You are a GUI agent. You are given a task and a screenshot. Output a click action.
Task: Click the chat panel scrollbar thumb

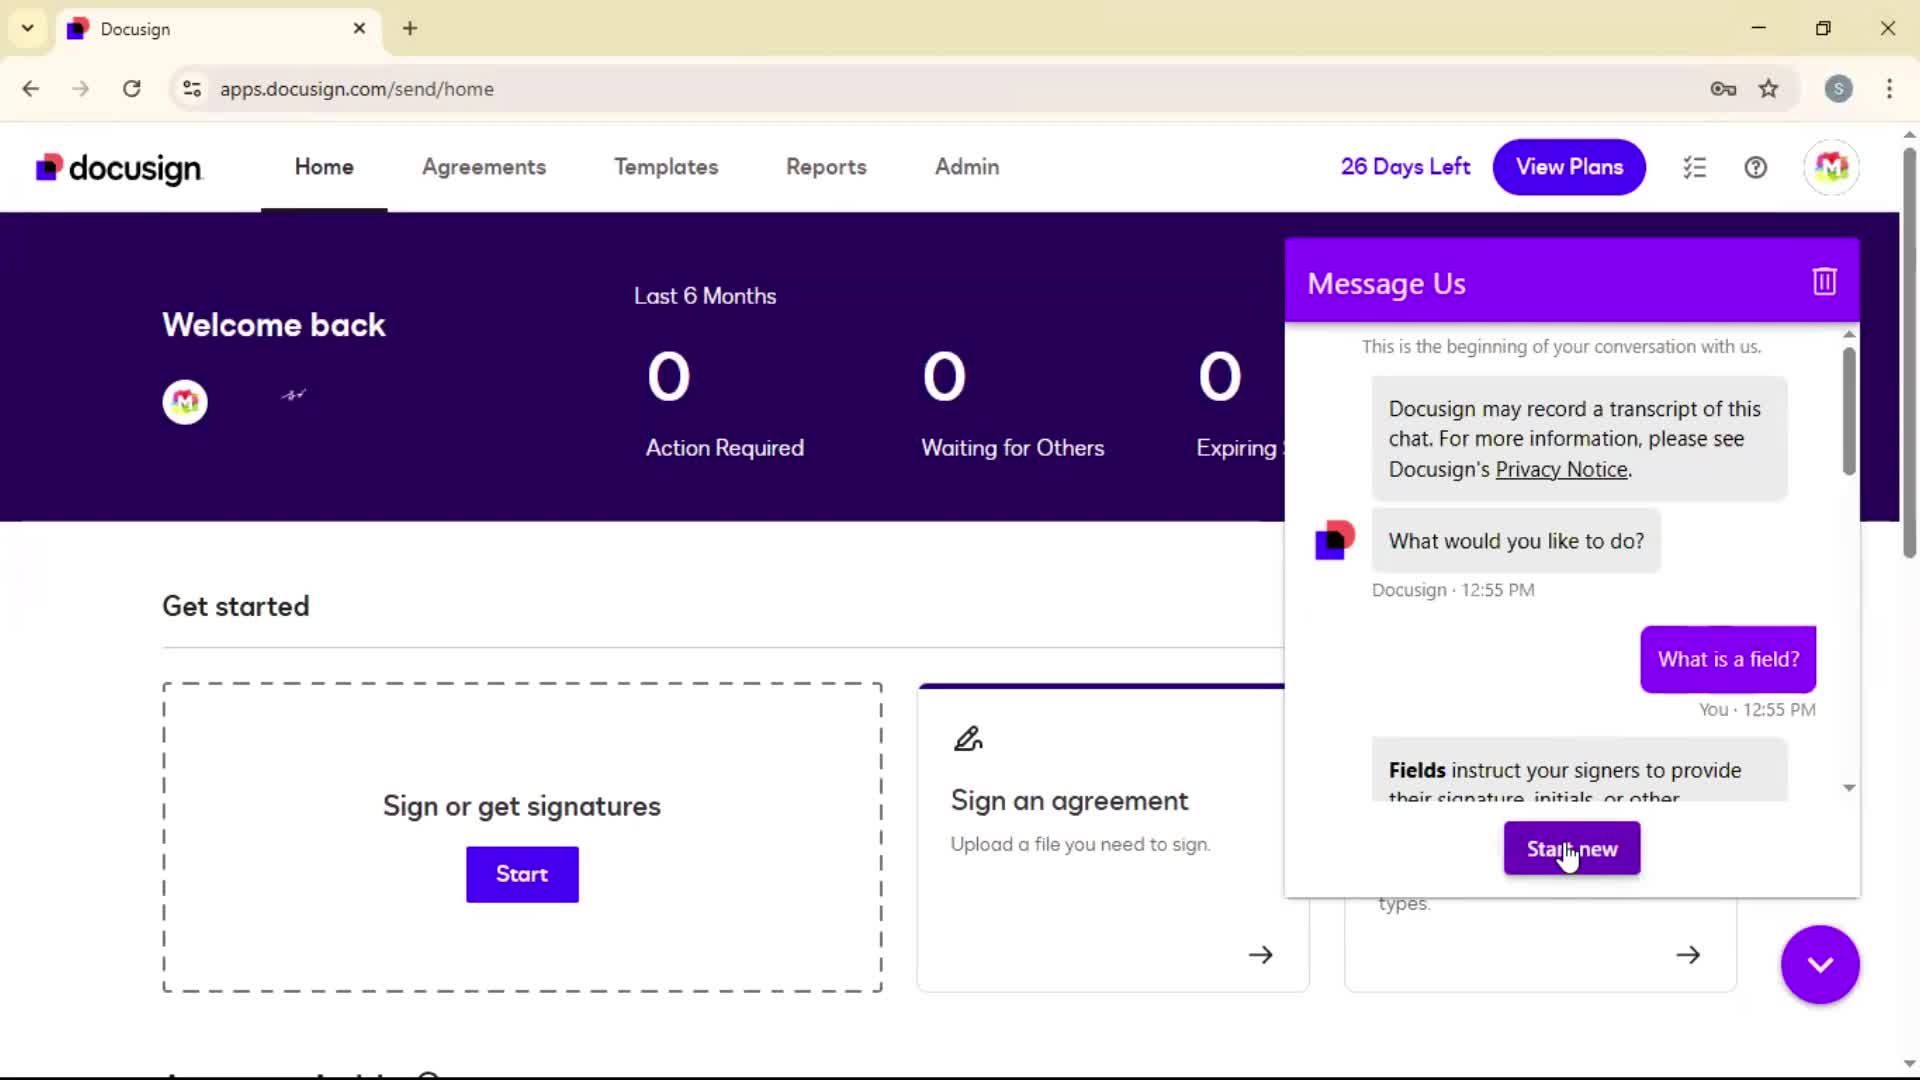(x=1849, y=411)
